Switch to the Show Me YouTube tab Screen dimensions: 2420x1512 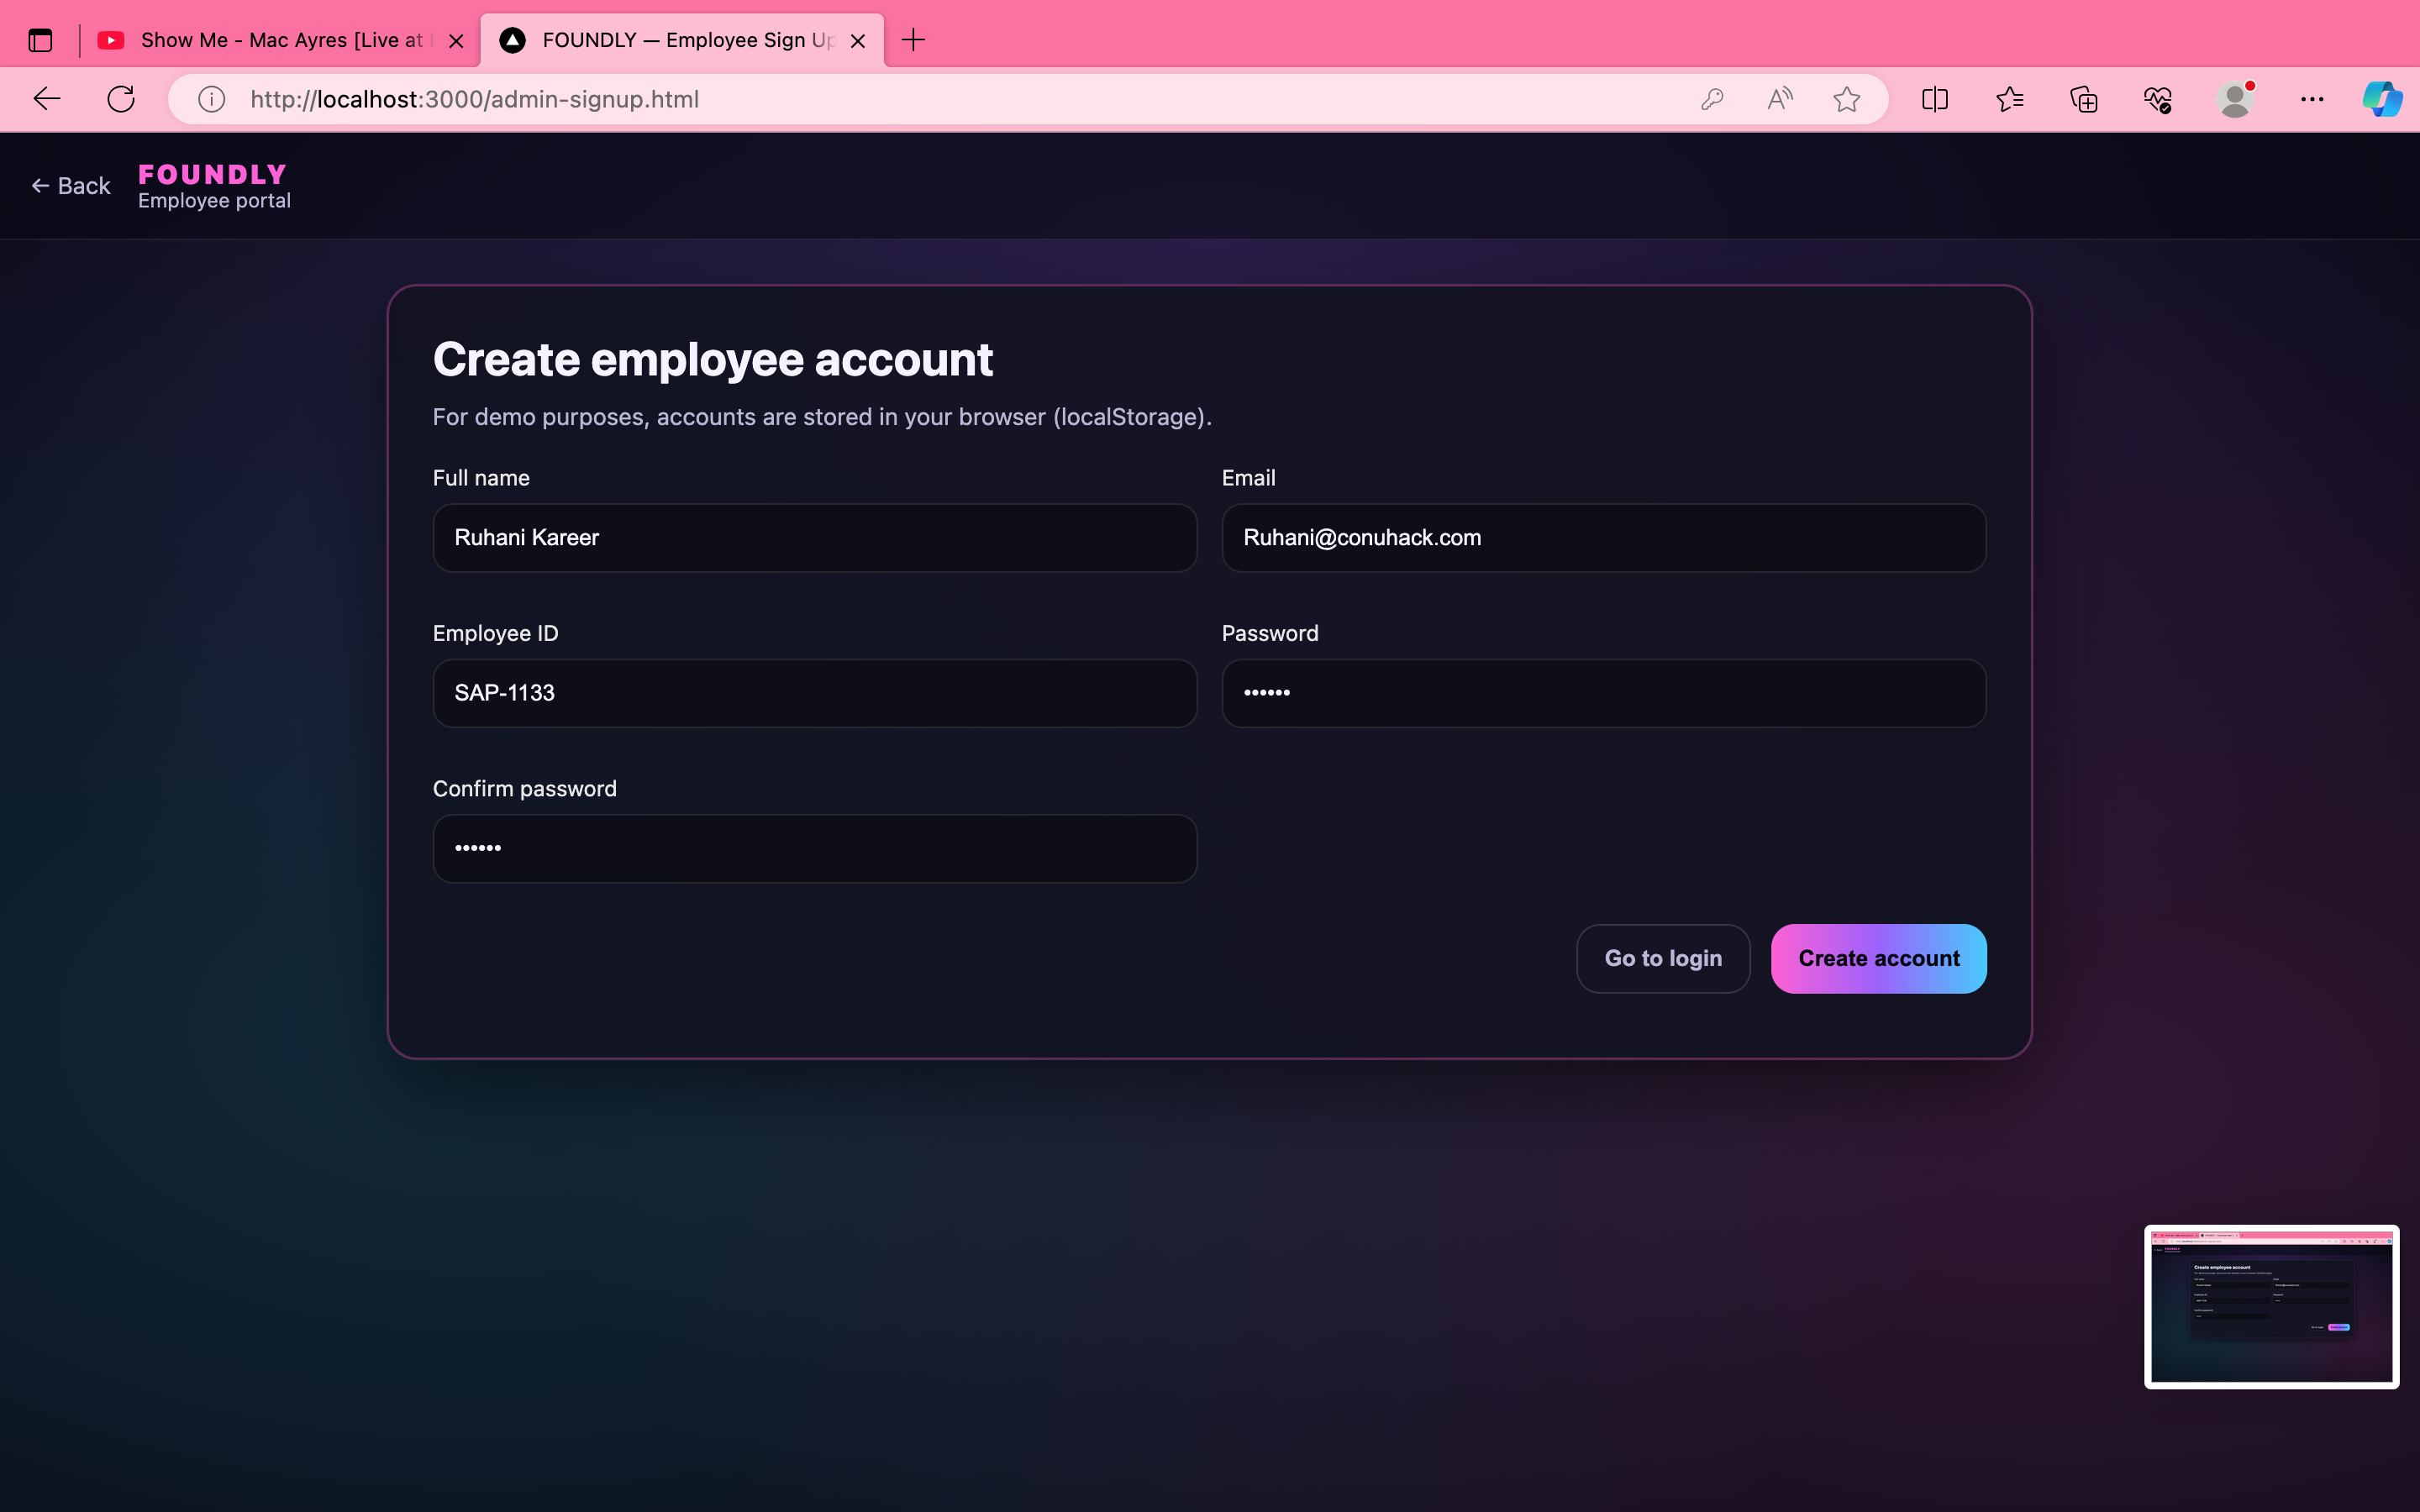[x=270, y=40]
